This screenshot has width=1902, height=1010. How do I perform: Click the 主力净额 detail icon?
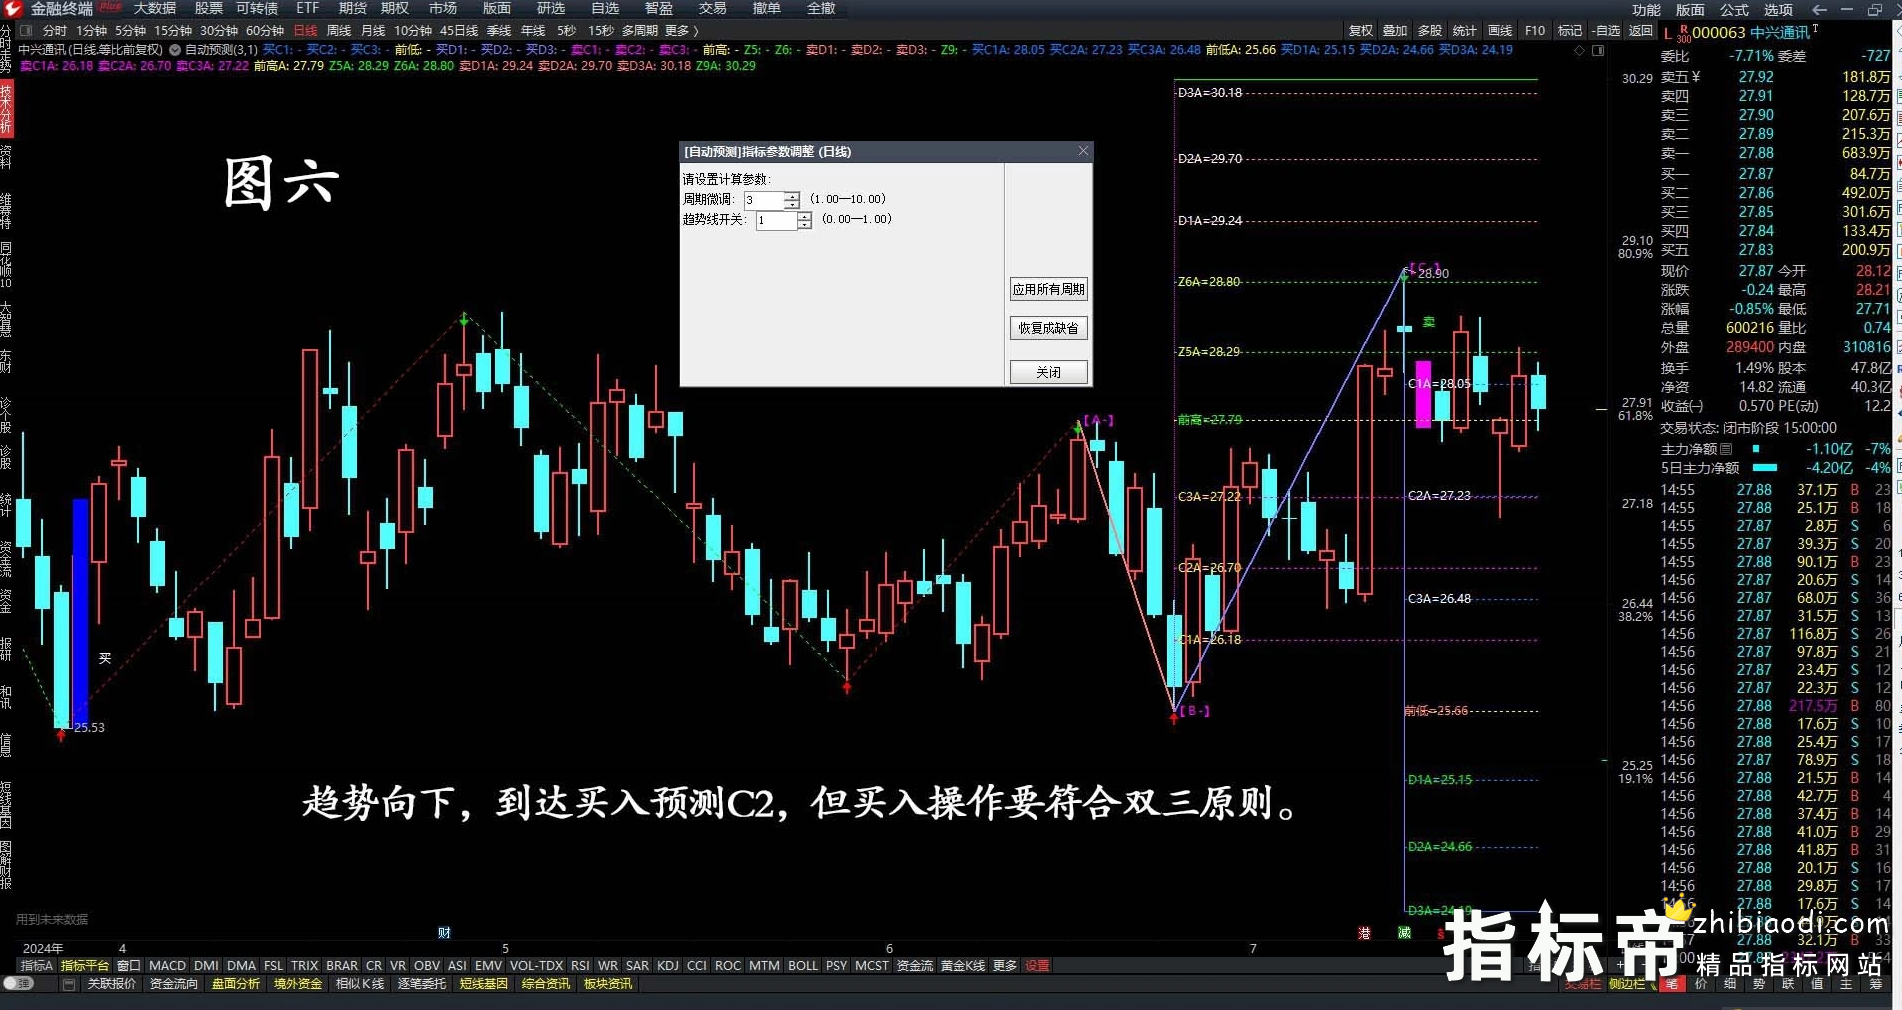pos(1726,450)
